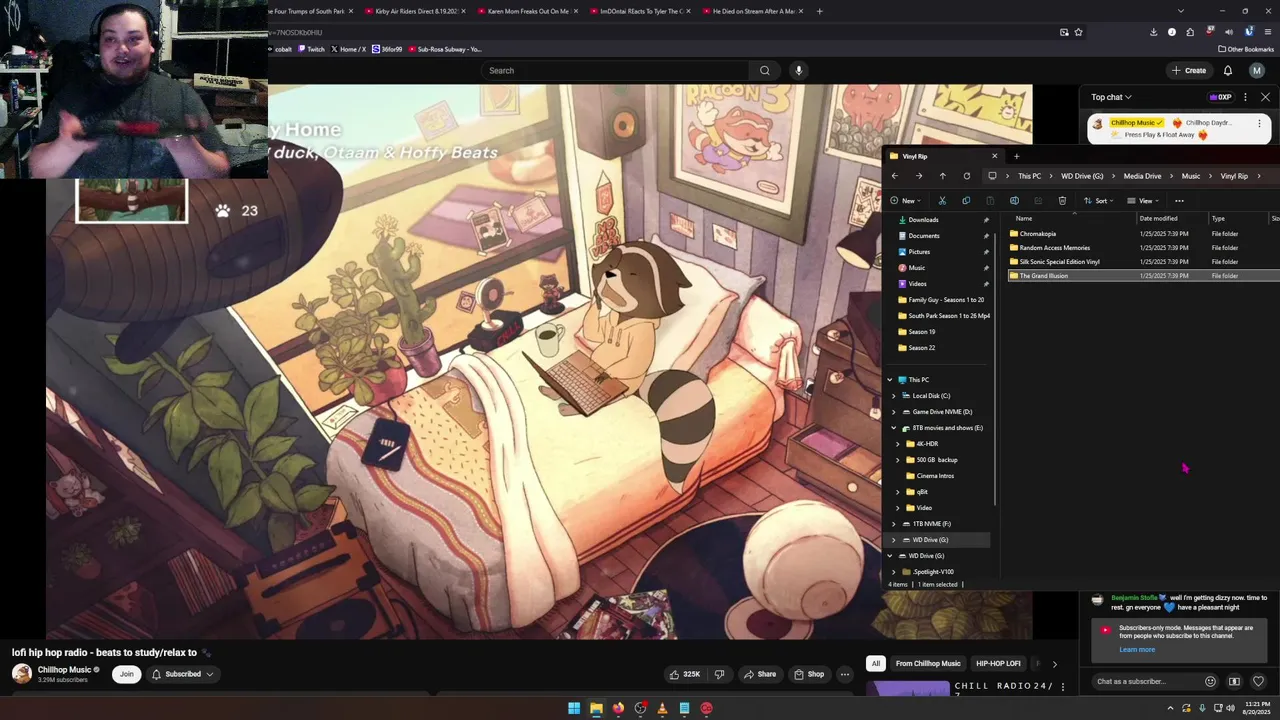Click the Copy icon in File Explorer toolbar
Viewport: 1280px width, 720px height.
pos(966,200)
